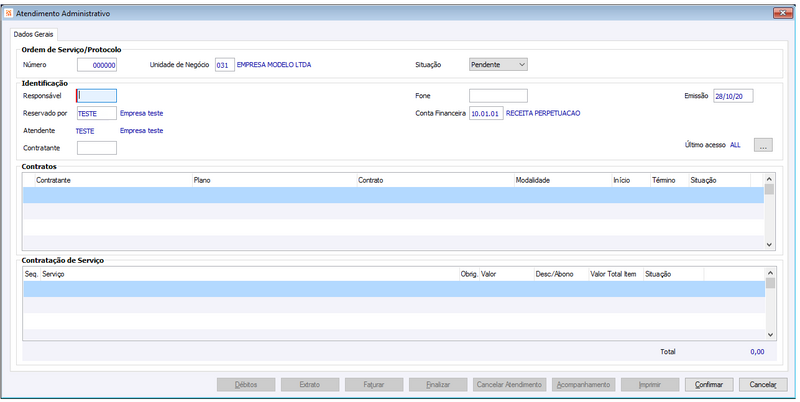Screen dimensions: 800x402
Task: Click the Finalizar button
Action: (438, 385)
